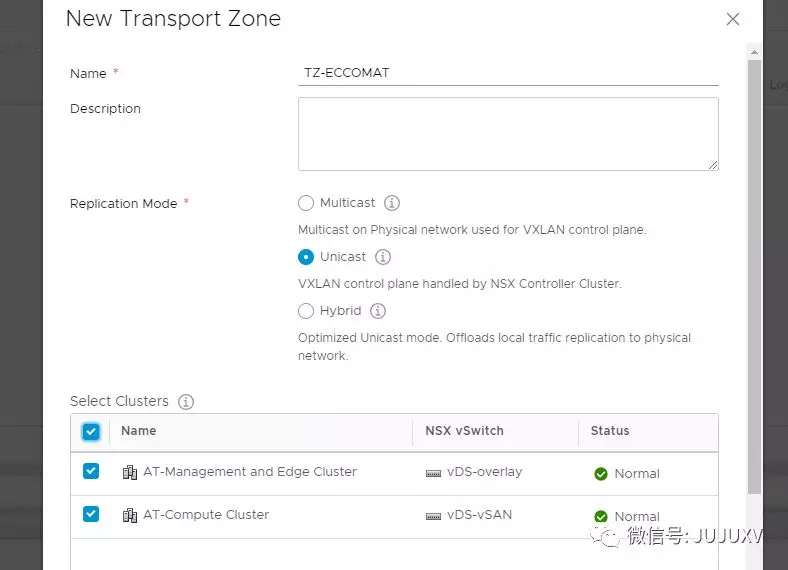Click inside the Description text area
Screen dimensions: 788x570
tap(508, 134)
